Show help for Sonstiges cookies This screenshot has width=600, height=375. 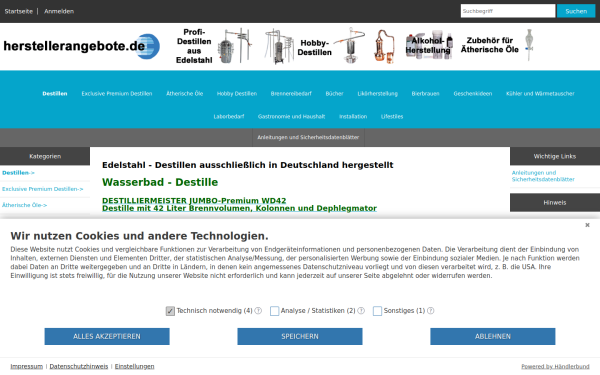430,311
